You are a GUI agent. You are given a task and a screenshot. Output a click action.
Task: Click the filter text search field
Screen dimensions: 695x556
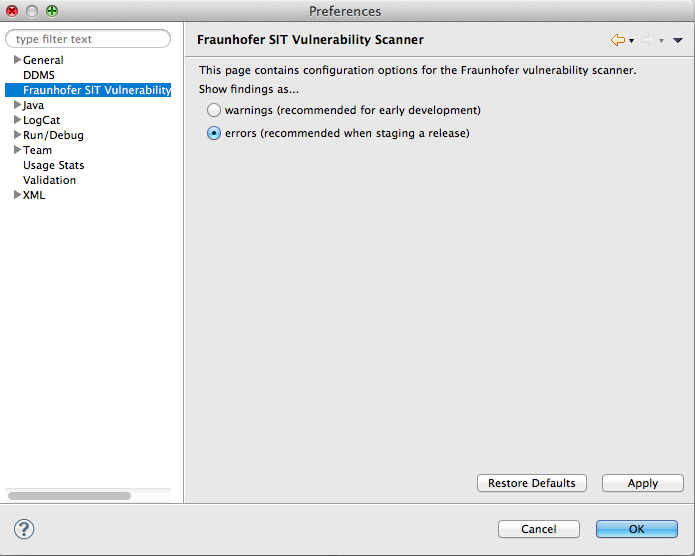[x=88, y=39]
